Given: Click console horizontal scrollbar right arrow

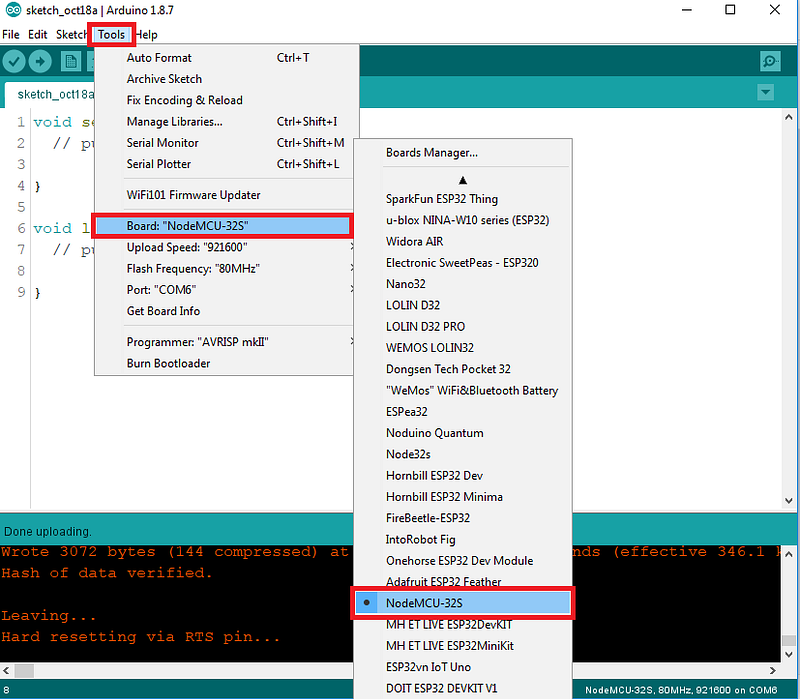Looking at the screenshot, I should (x=772, y=670).
